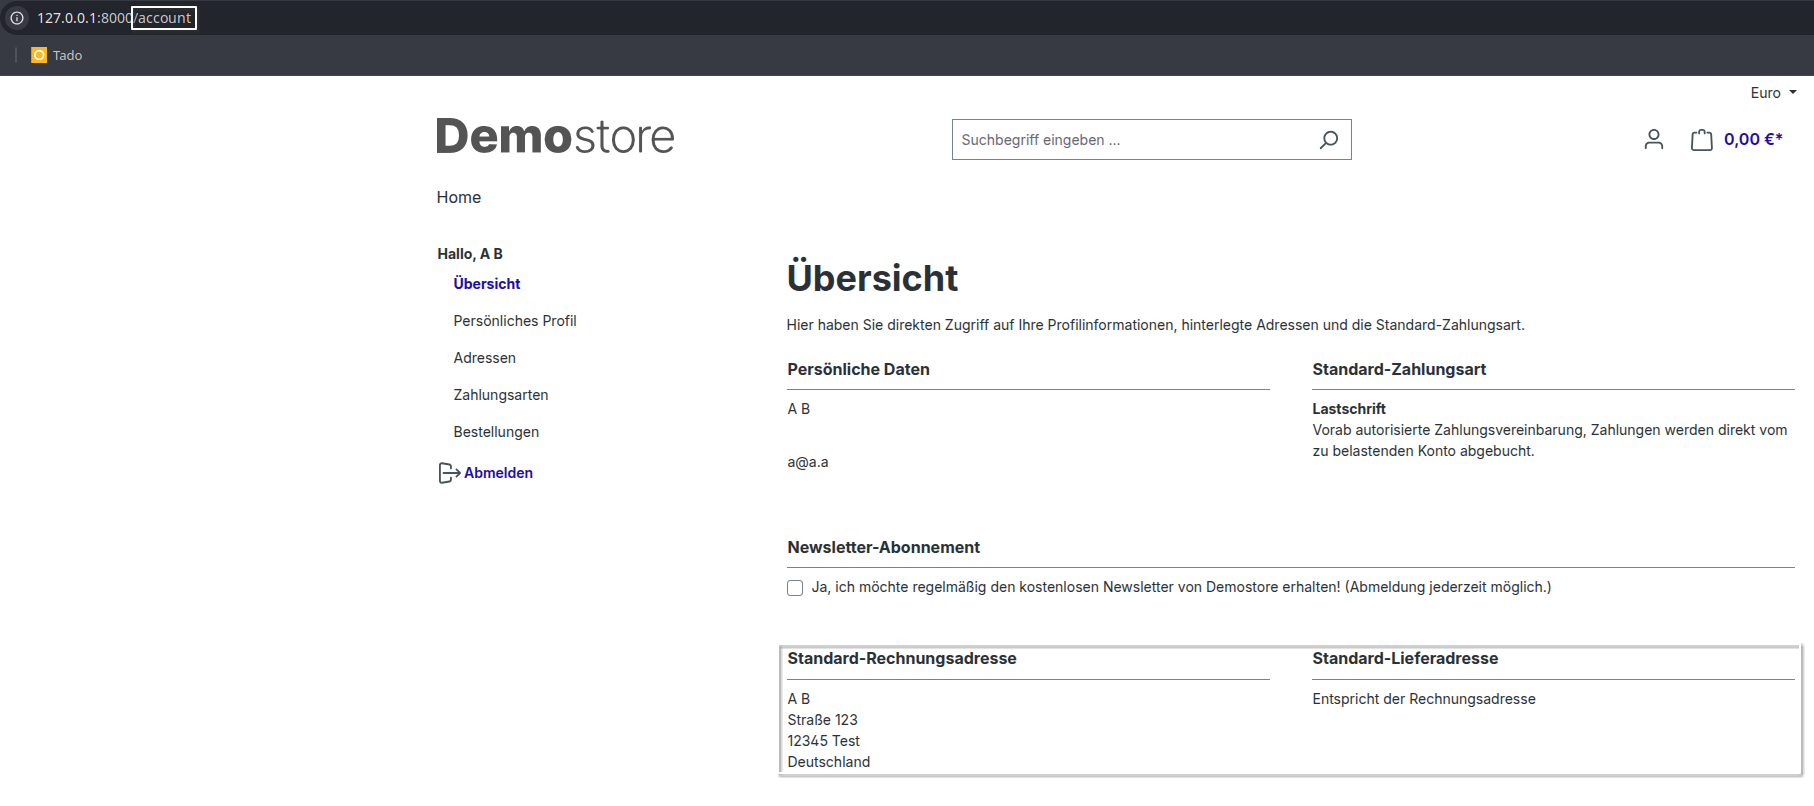Click the Demostore logo

pyautogui.click(x=555, y=136)
